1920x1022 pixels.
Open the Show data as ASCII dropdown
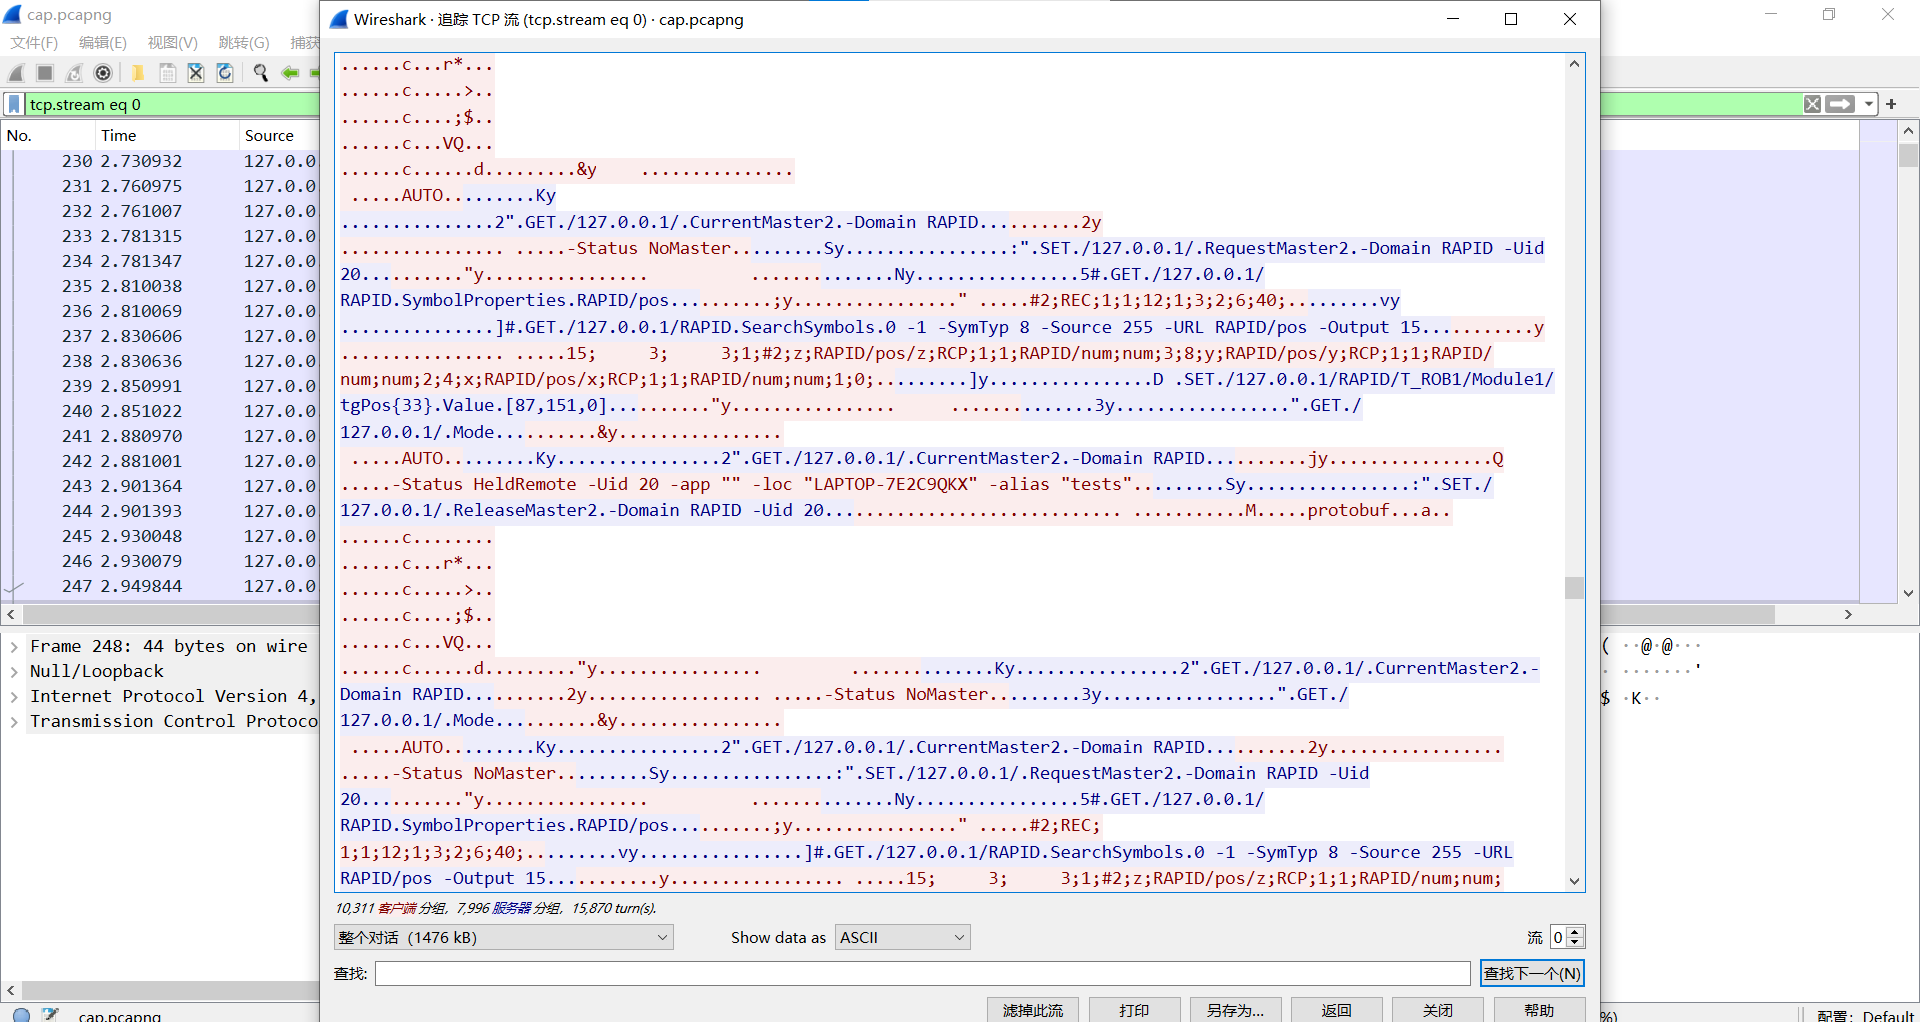click(902, 937)
